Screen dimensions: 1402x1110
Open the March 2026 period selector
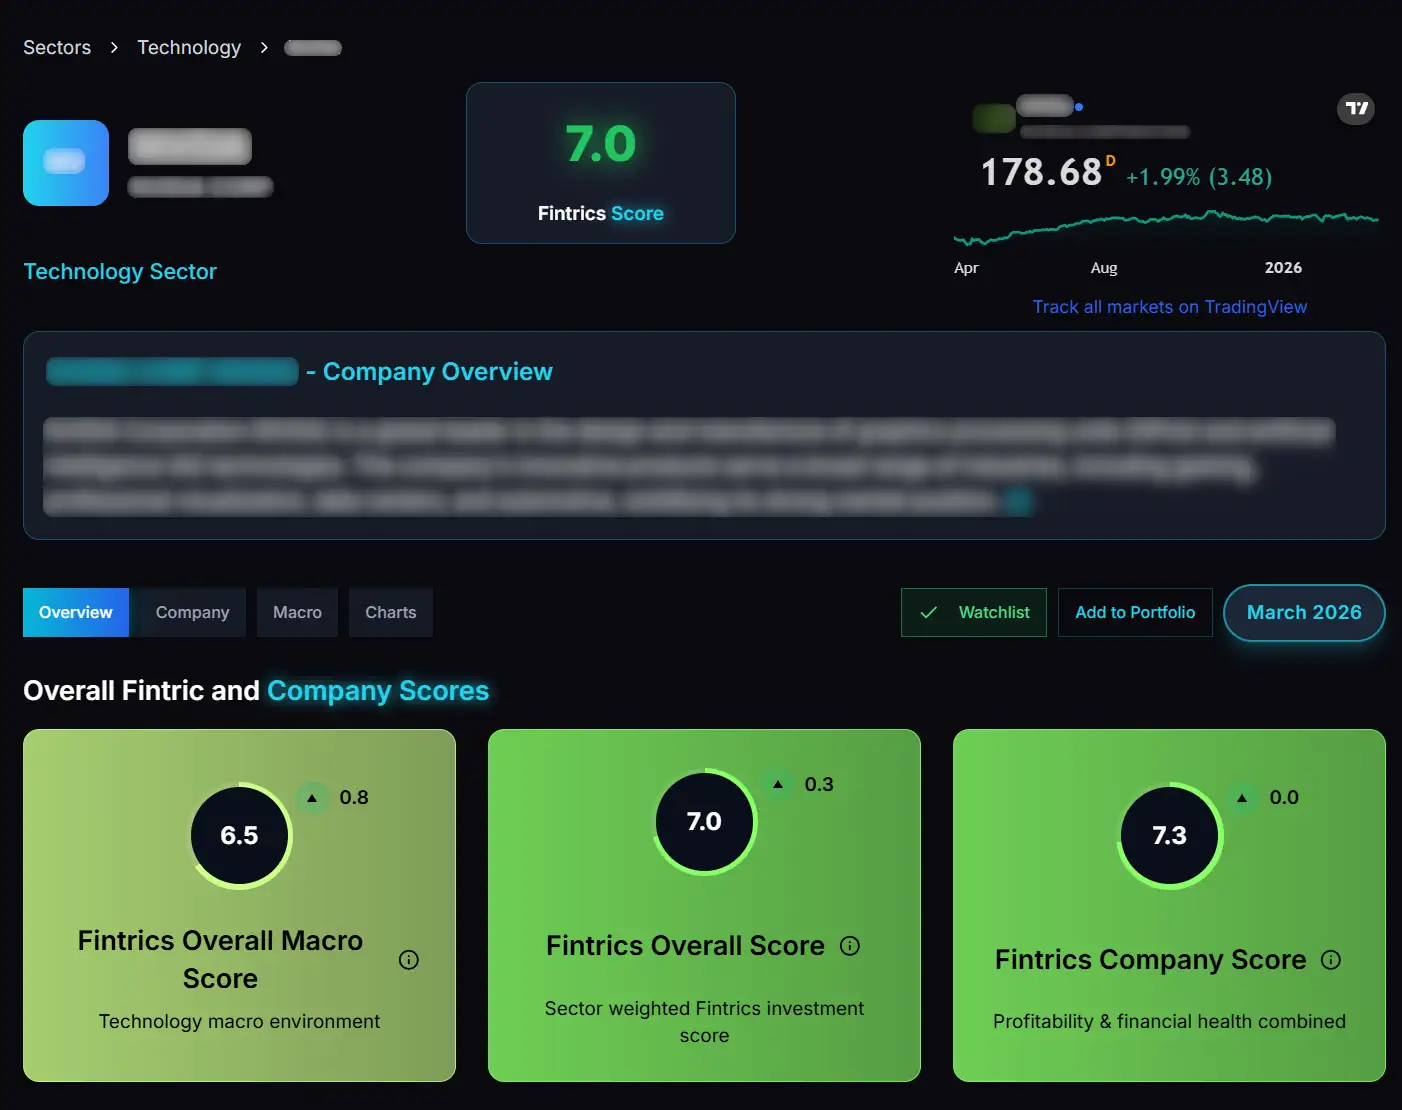click(1304, 612)
